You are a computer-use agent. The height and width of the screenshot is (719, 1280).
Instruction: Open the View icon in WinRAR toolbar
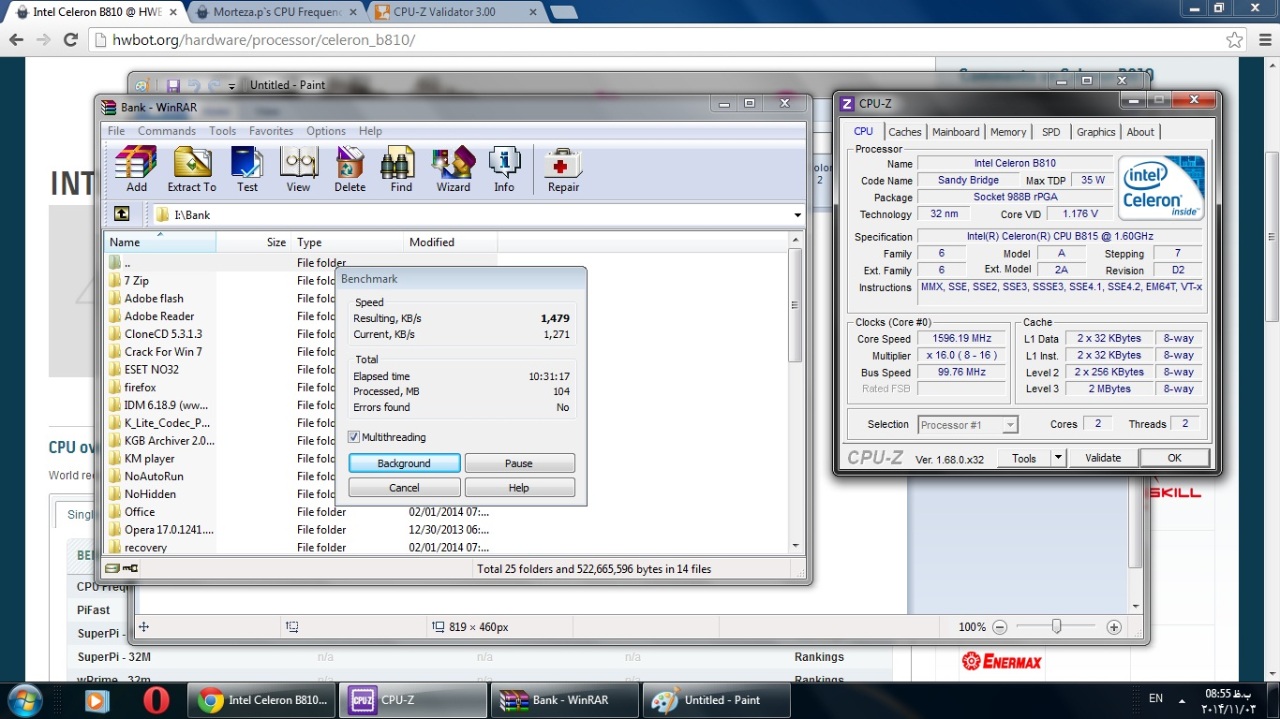click(298, 169)
